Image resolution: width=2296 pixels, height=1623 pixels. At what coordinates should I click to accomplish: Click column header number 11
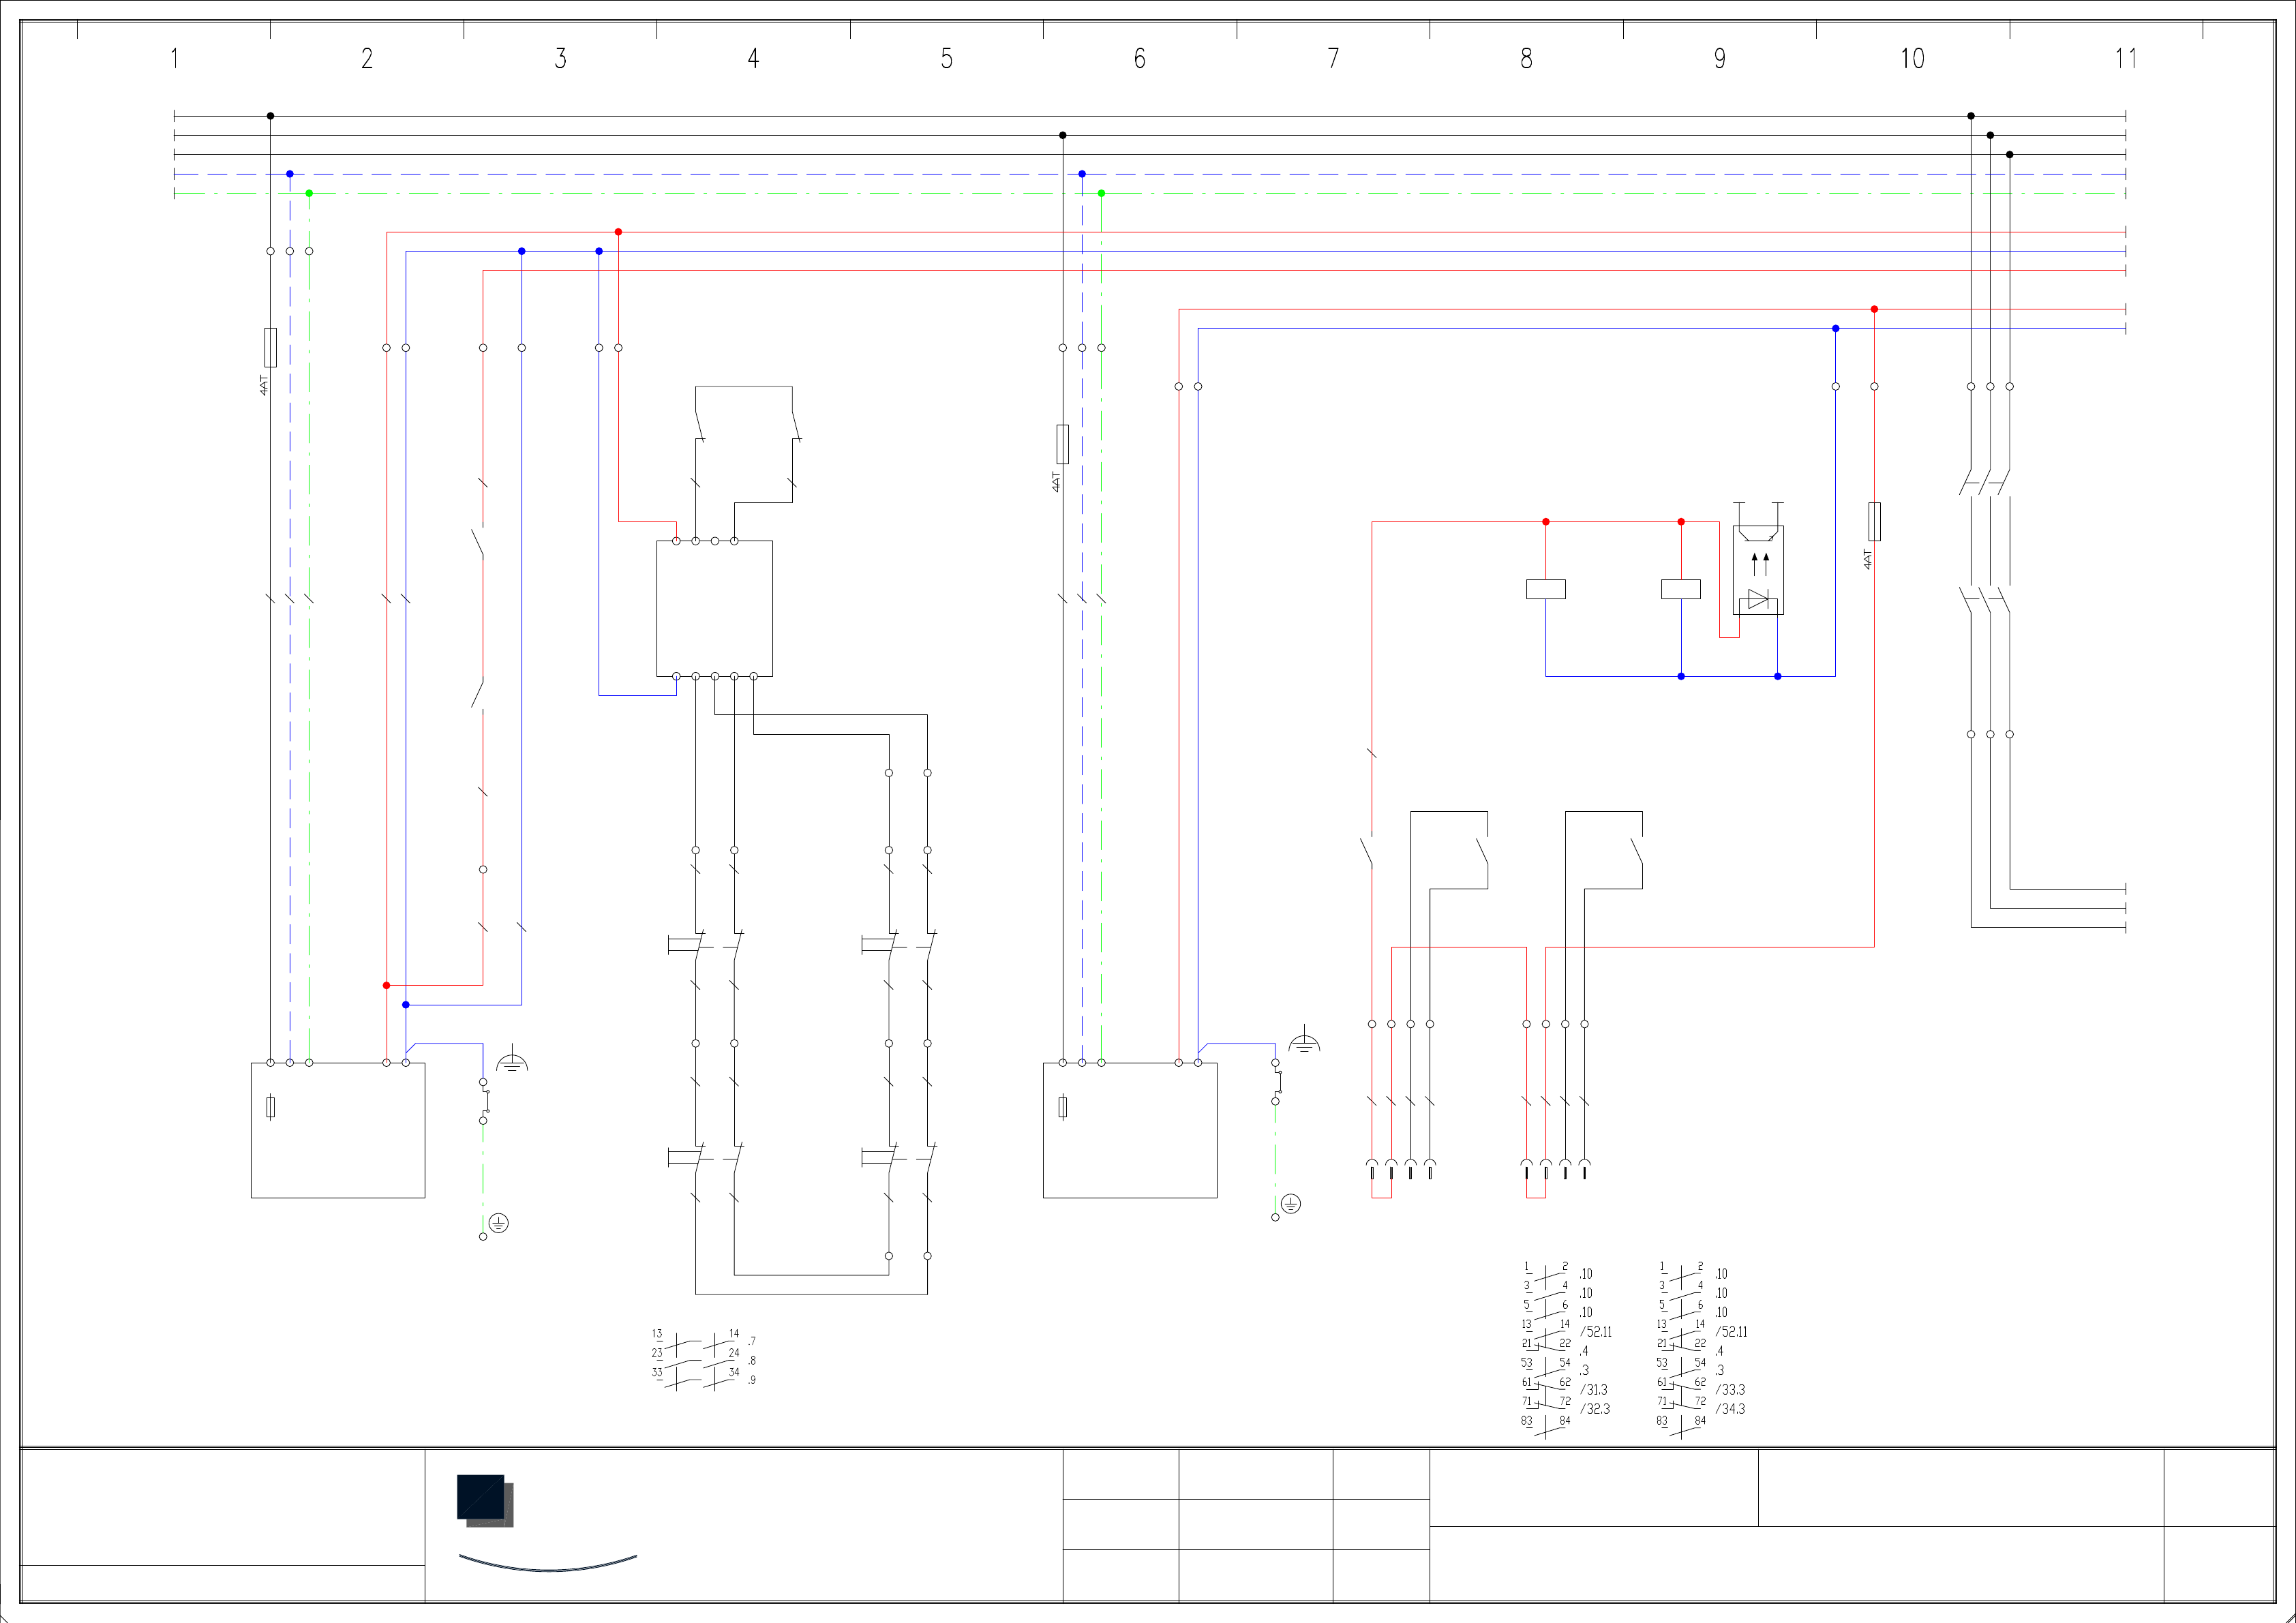tap(2125, 59)
